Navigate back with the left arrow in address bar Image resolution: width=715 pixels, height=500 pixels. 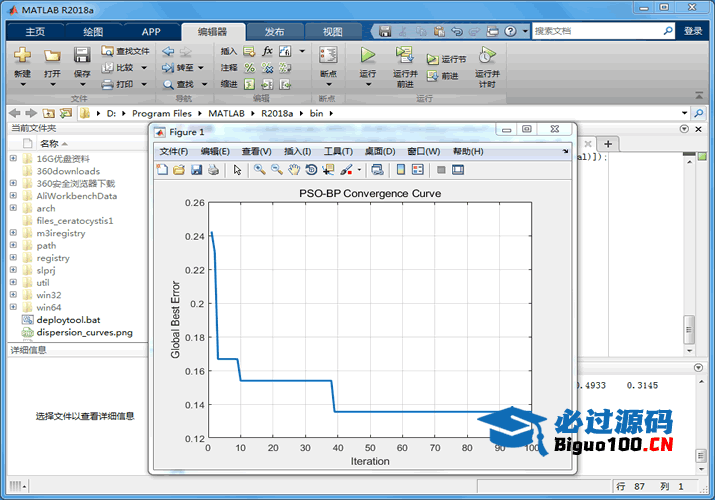coord(15,113)
